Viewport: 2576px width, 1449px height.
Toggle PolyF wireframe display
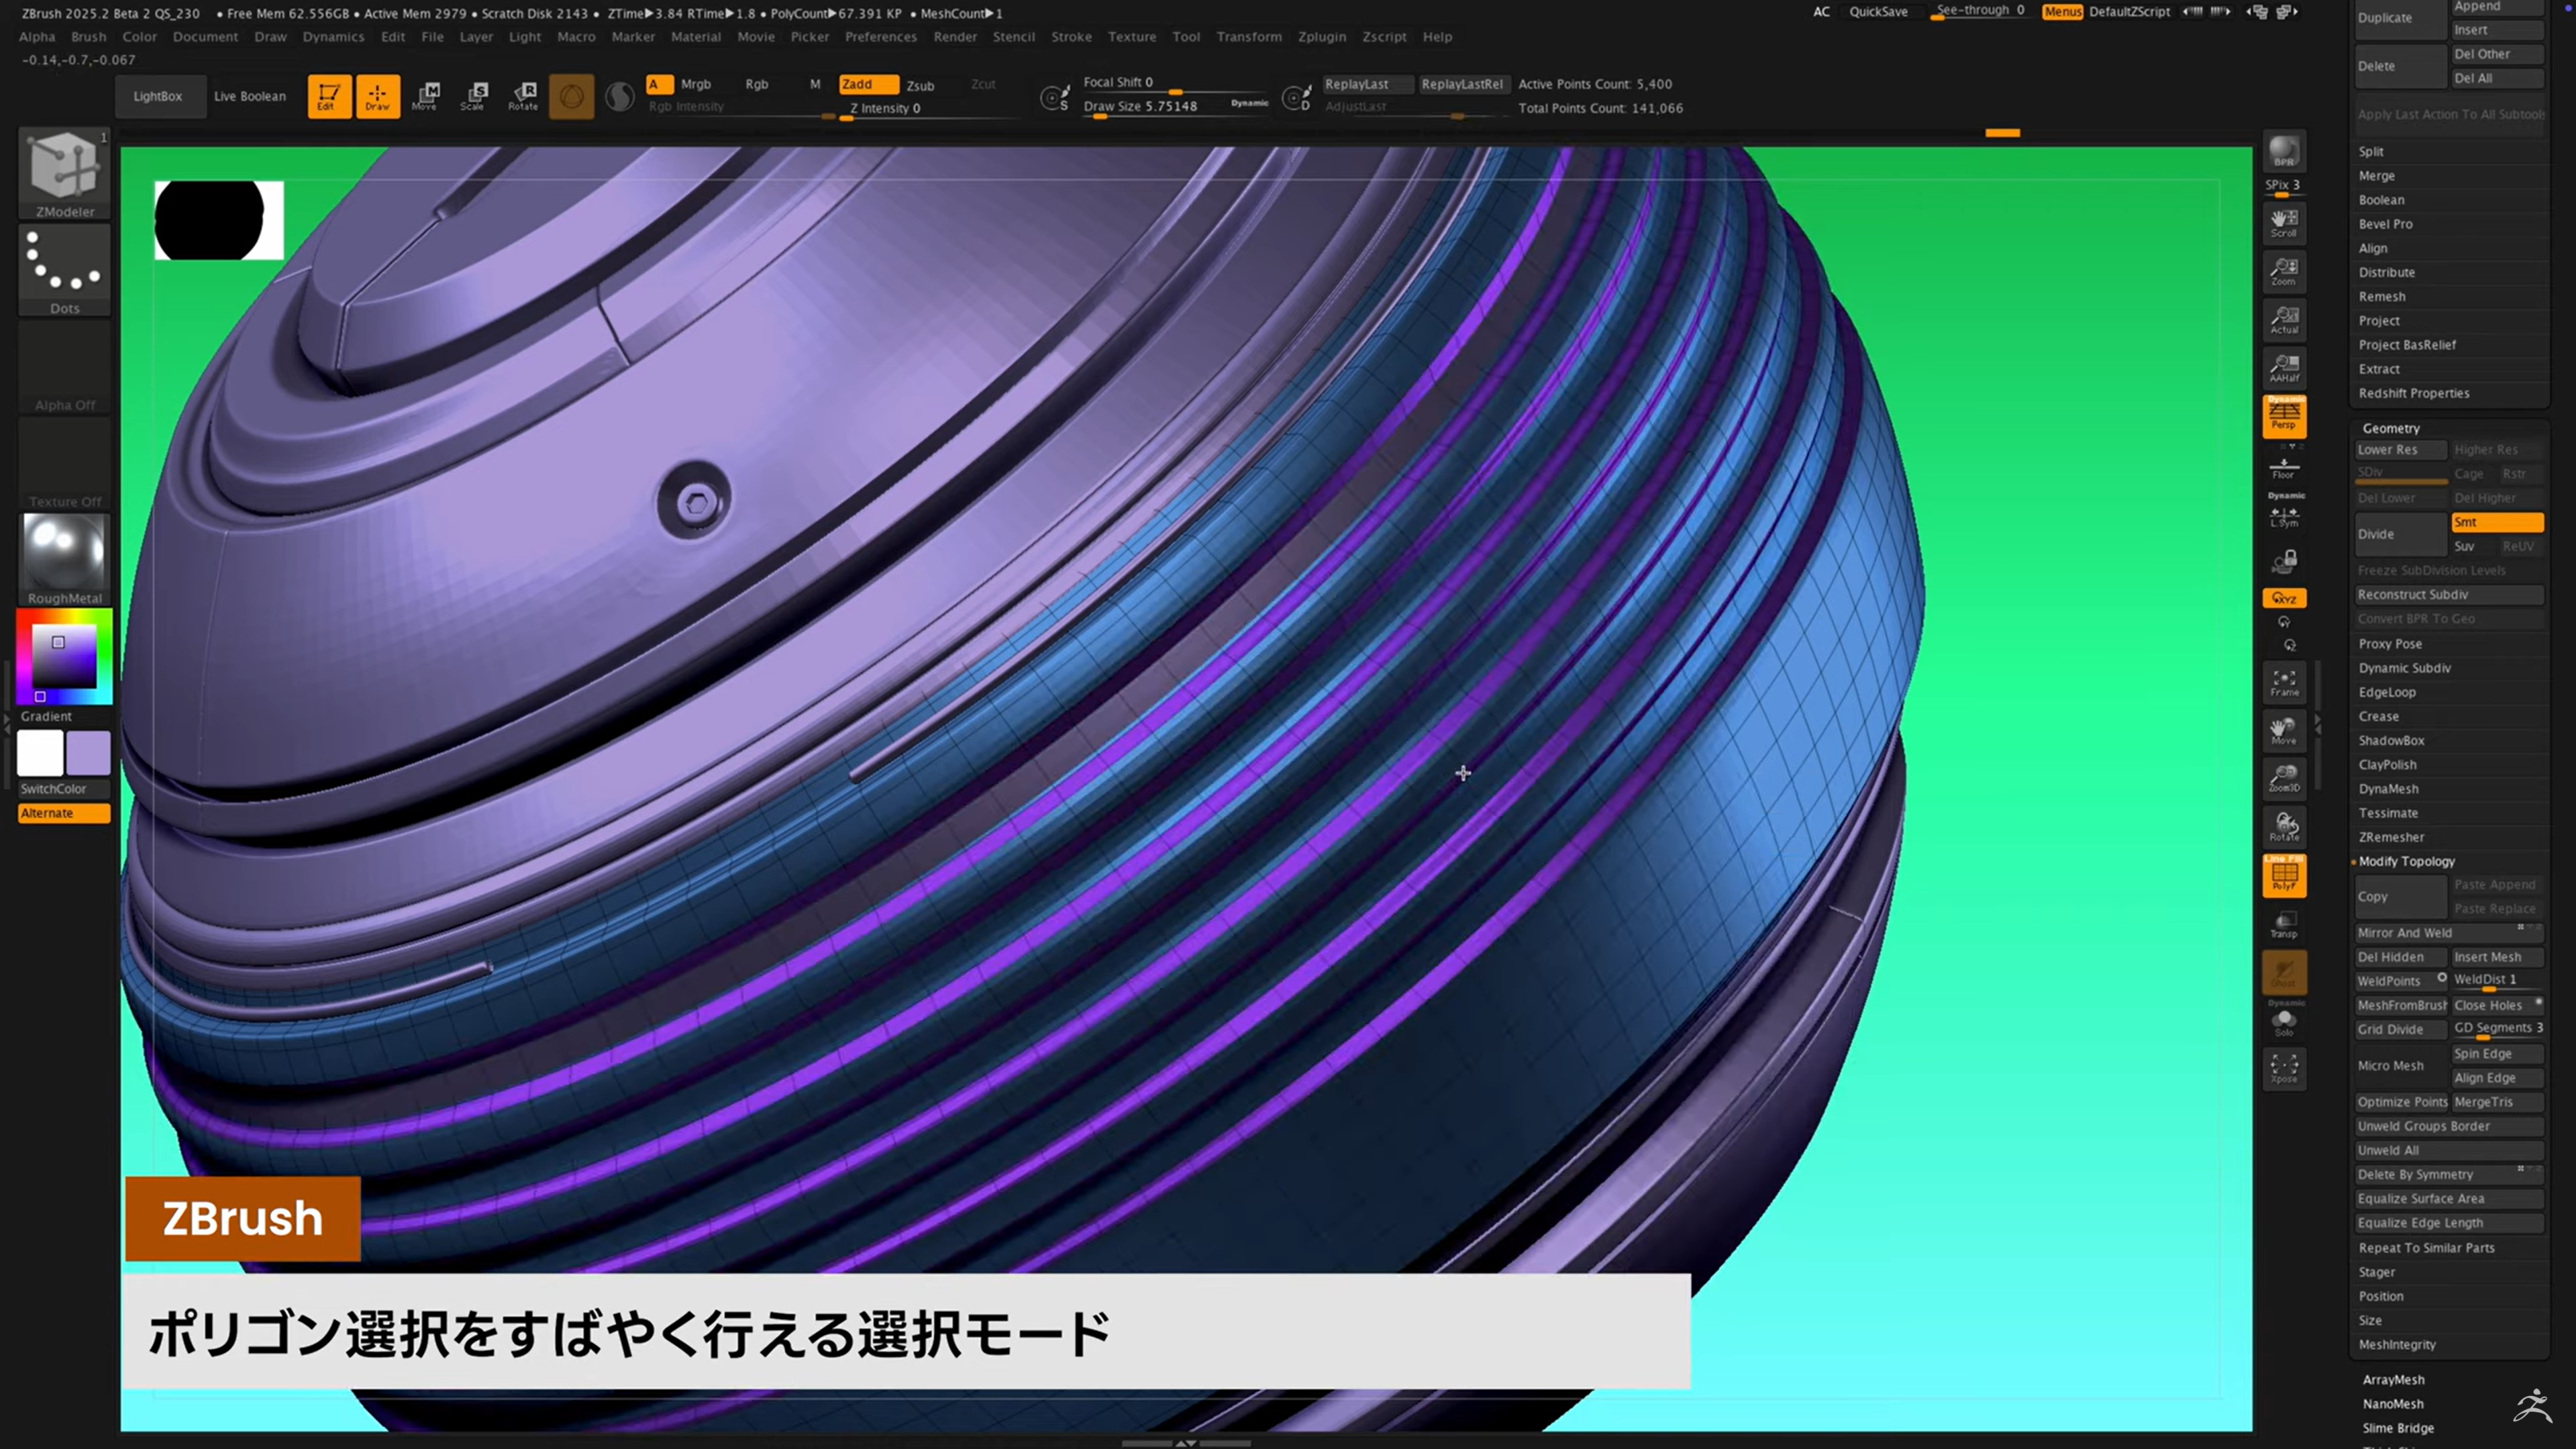pos(2284,876)
